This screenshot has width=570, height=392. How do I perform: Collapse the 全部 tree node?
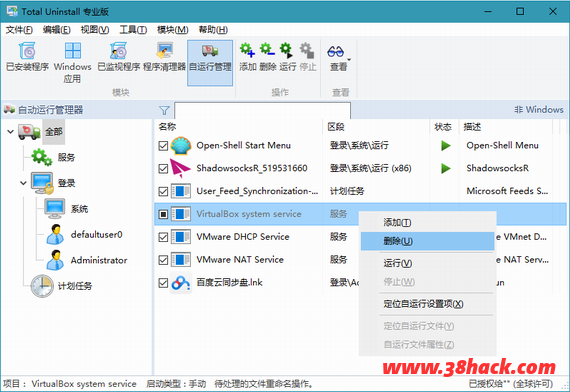click(x=11, y=132)
